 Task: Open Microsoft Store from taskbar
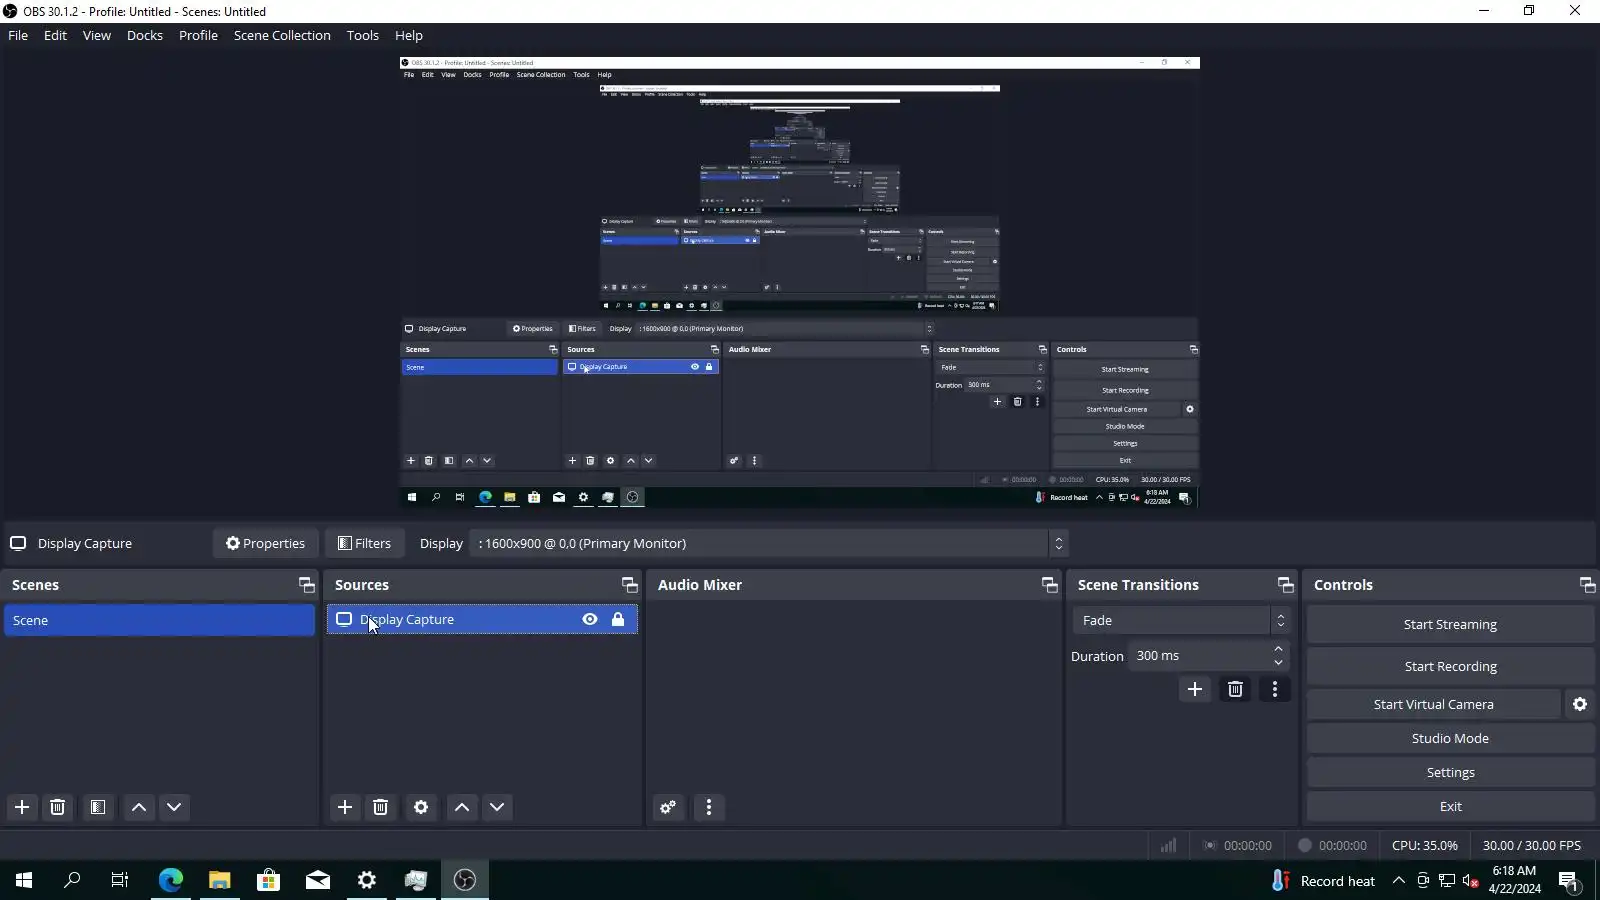[268, 880]
